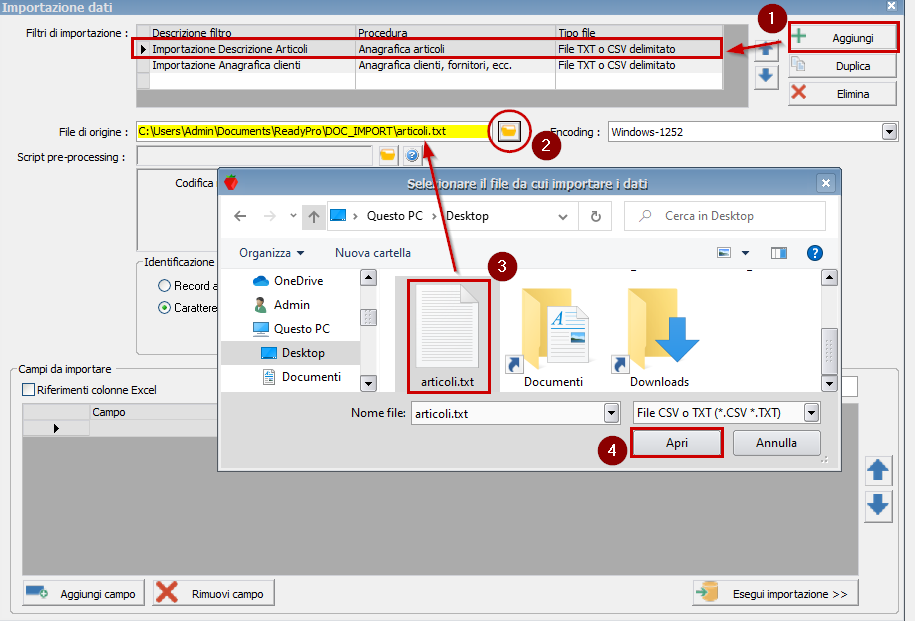915x621 pixels.
Task: Click the help icon beside Script pre-processing
Action: coord(411,155)
